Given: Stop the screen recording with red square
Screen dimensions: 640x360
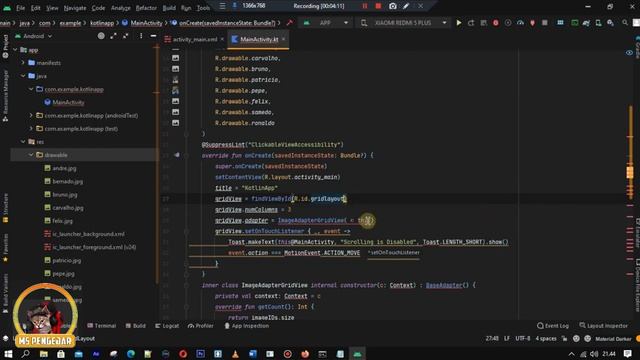Looking at the screenshot, I should pos(378,6).
